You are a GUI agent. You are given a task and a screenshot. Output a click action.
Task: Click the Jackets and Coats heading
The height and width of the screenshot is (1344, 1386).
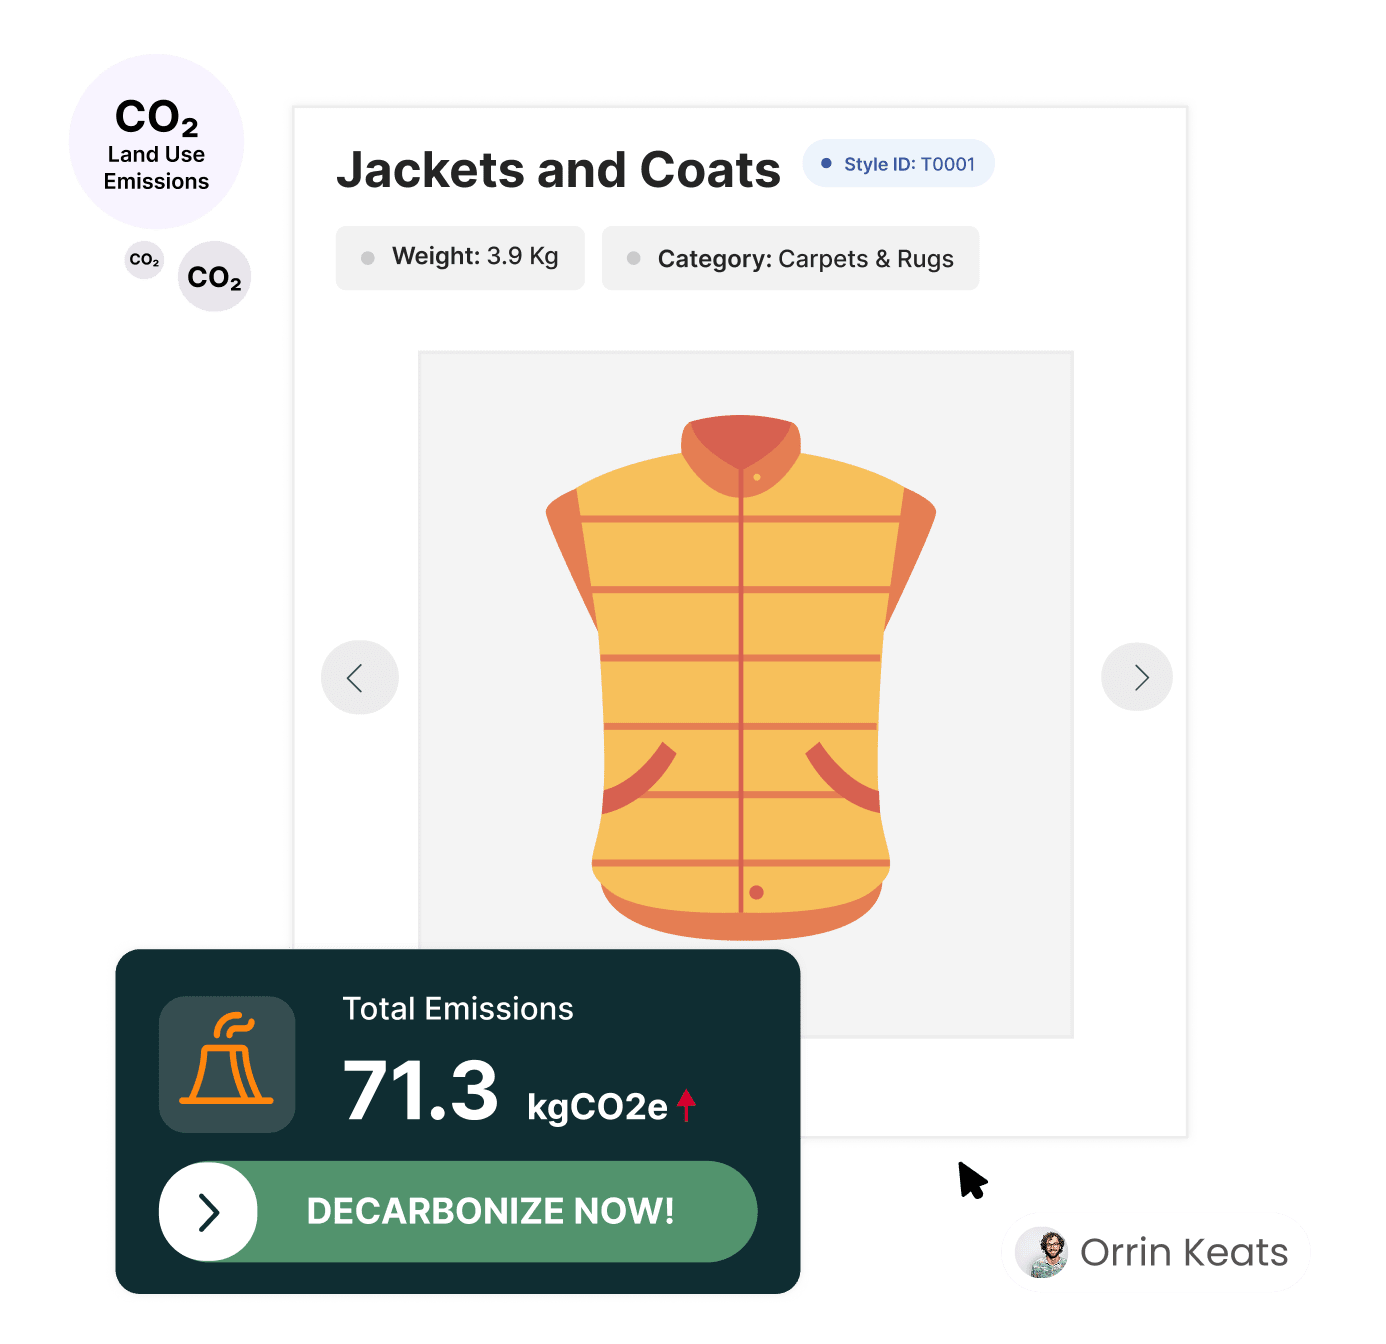coord(558,169)
